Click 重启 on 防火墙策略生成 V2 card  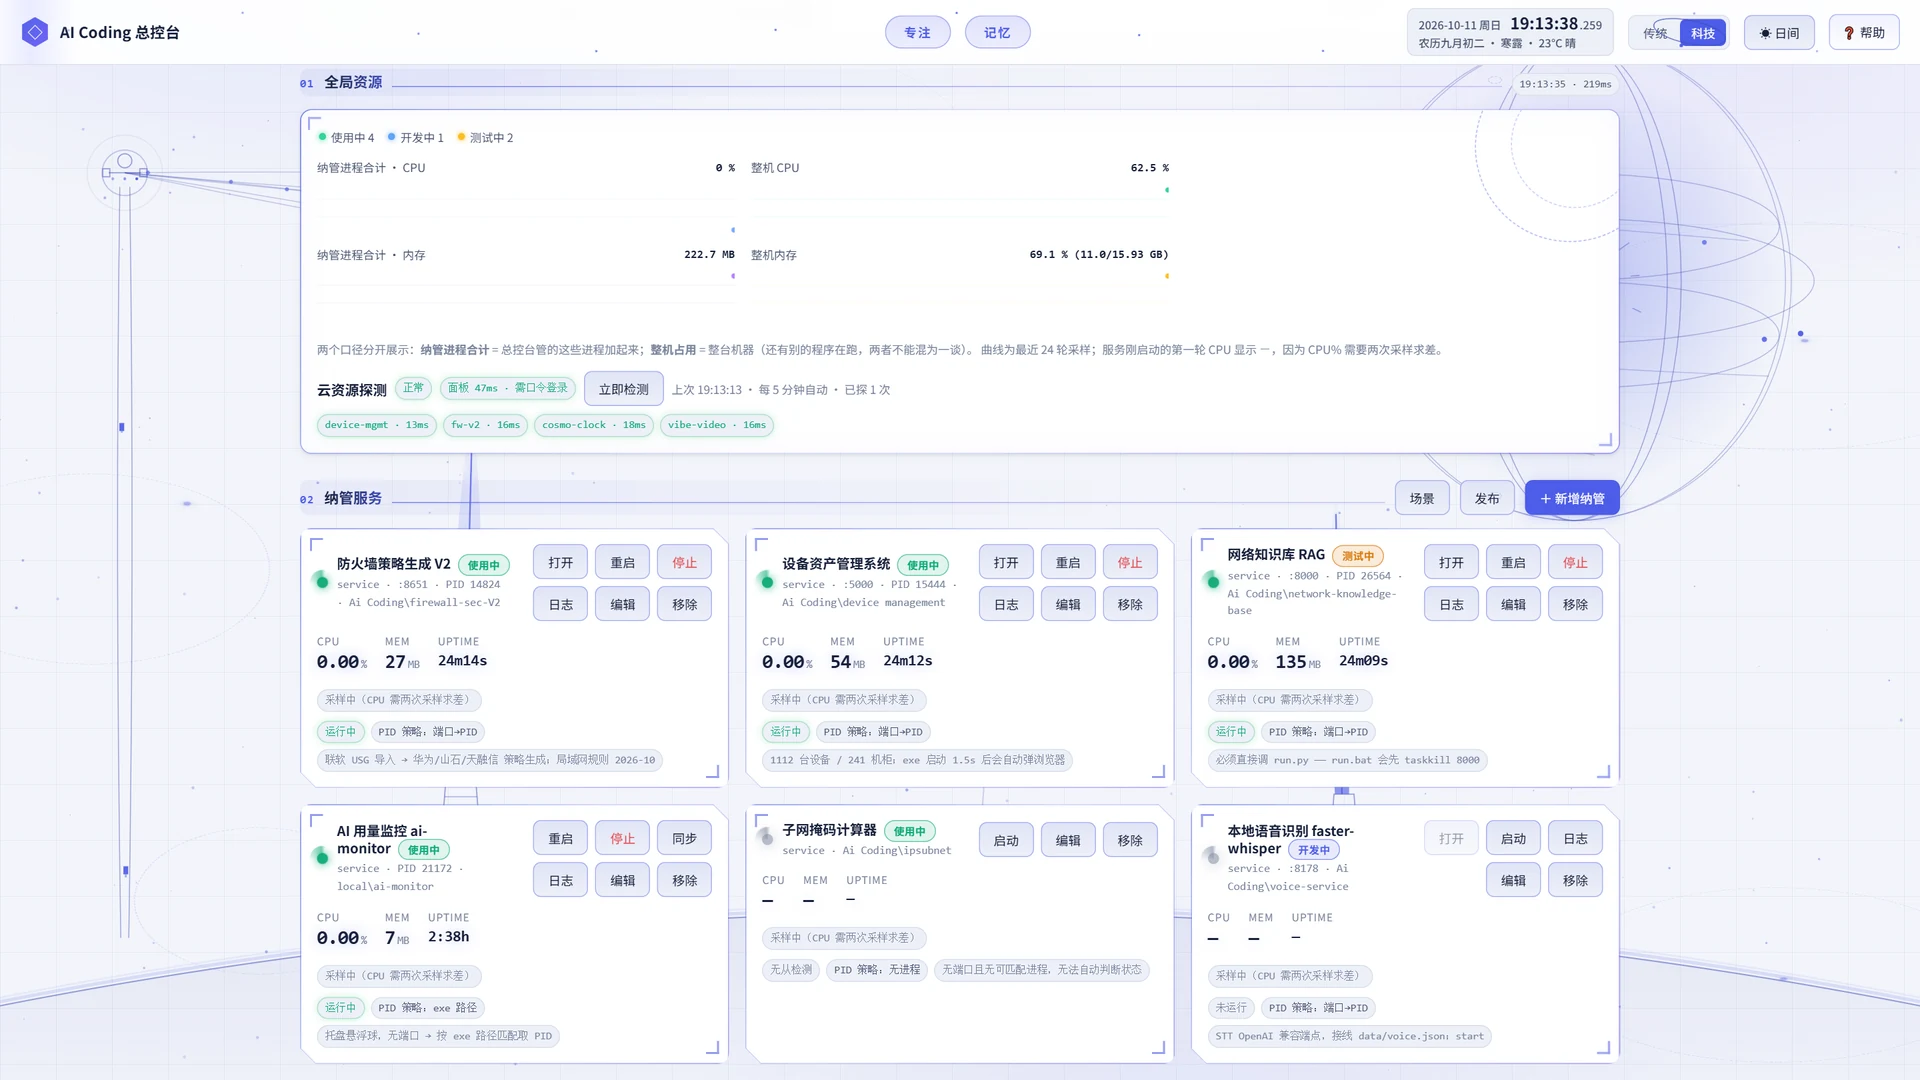623,562
